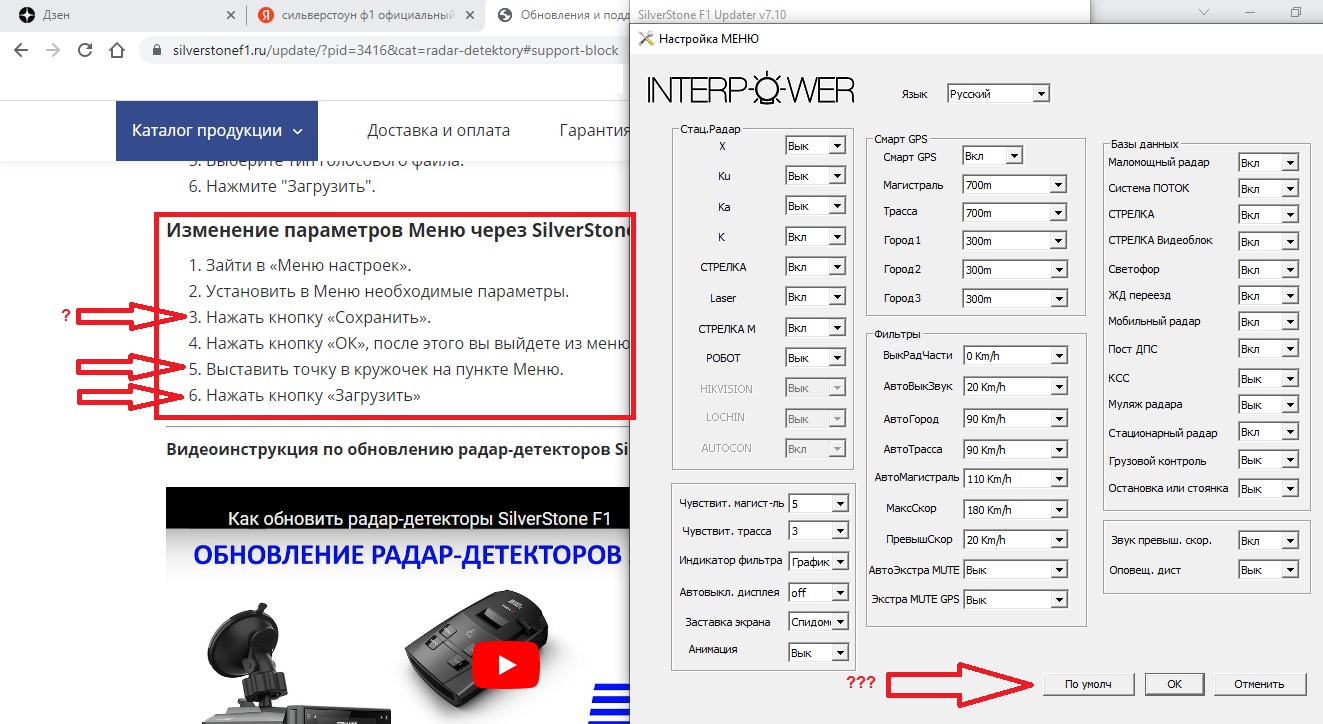Viewport: 1323px width, 724px height.
Task: Expand the Анимация dropdown
Action: tap(818, 652)
